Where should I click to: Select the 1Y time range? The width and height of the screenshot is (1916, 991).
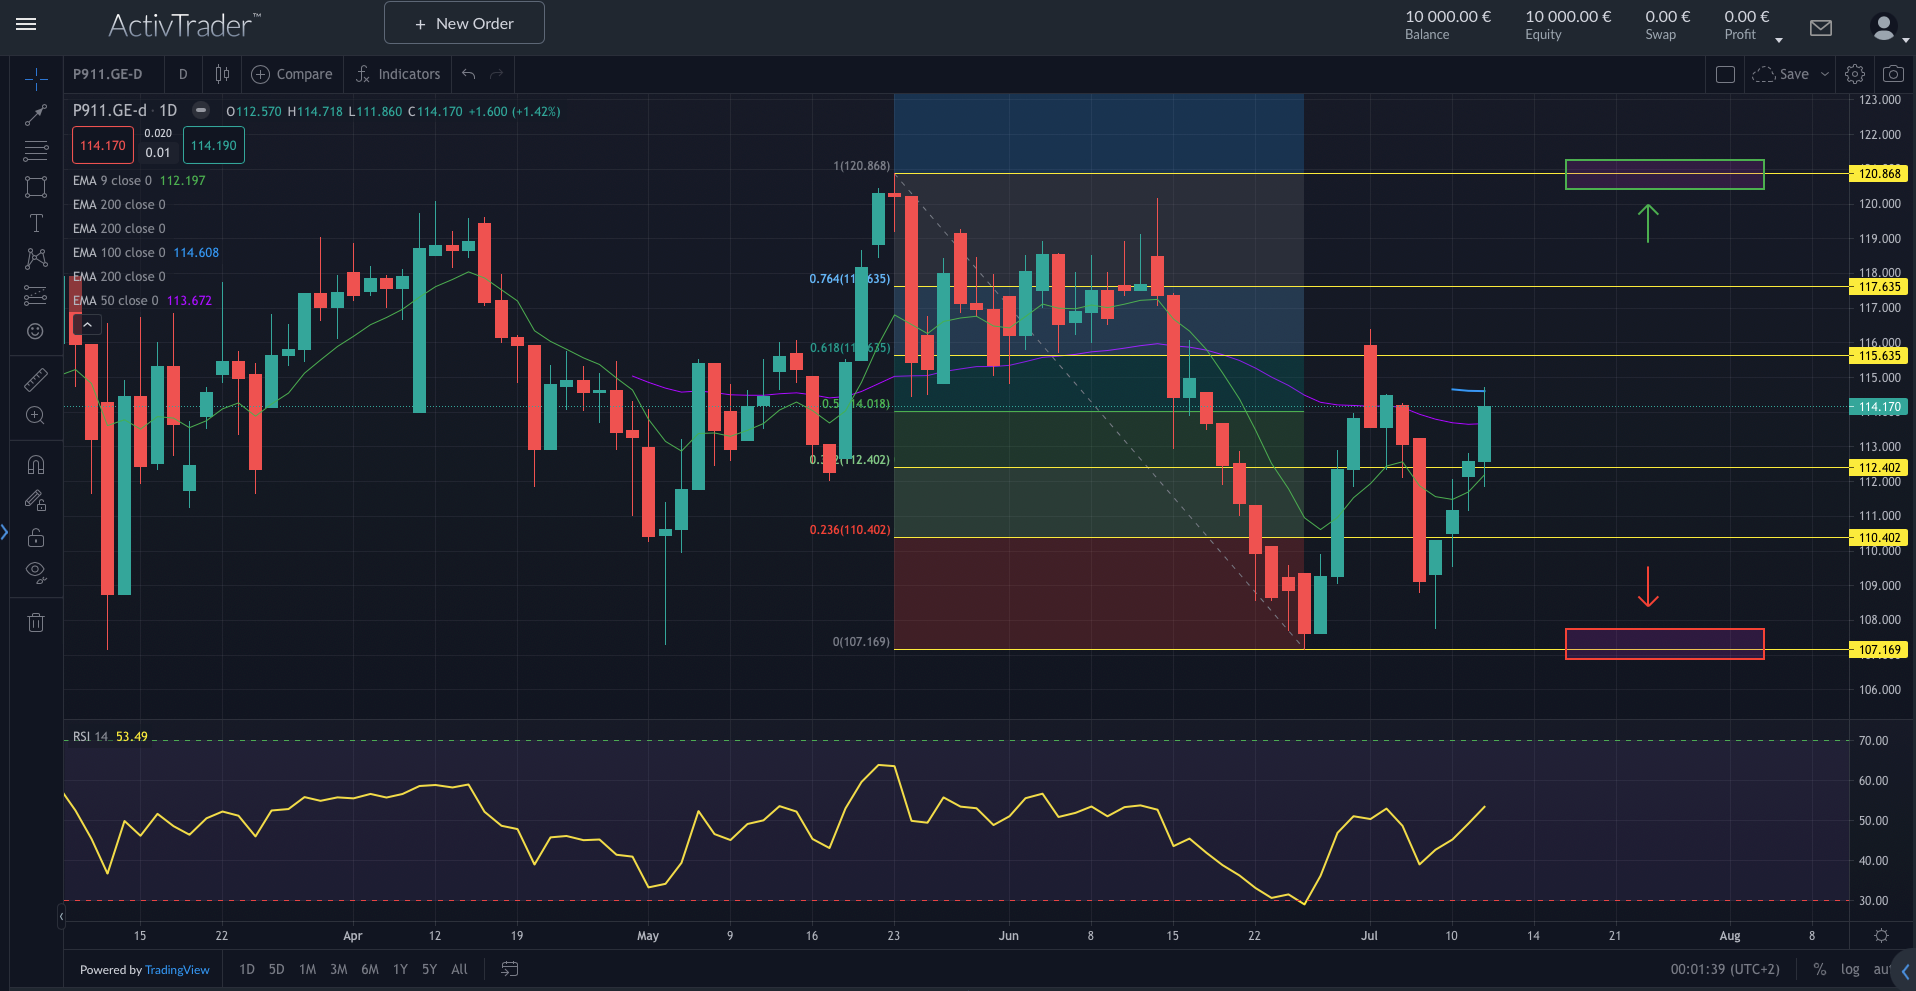click(x=400, y=969)
